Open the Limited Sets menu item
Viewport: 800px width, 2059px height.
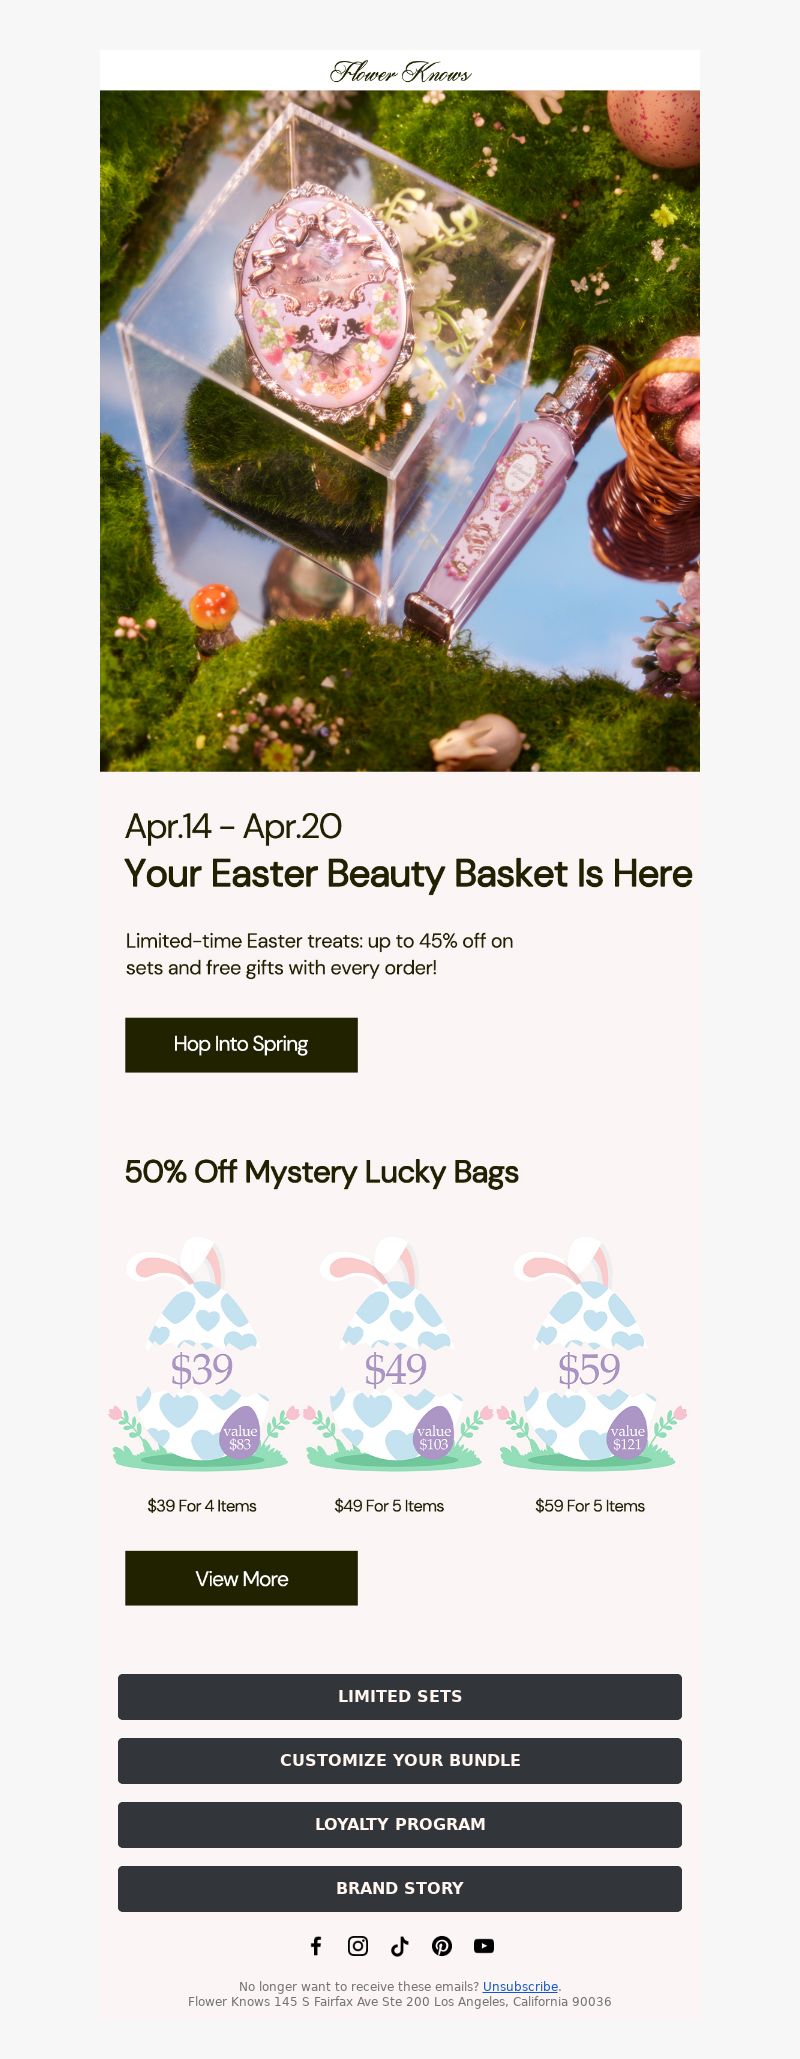(x=400, y=1697)
